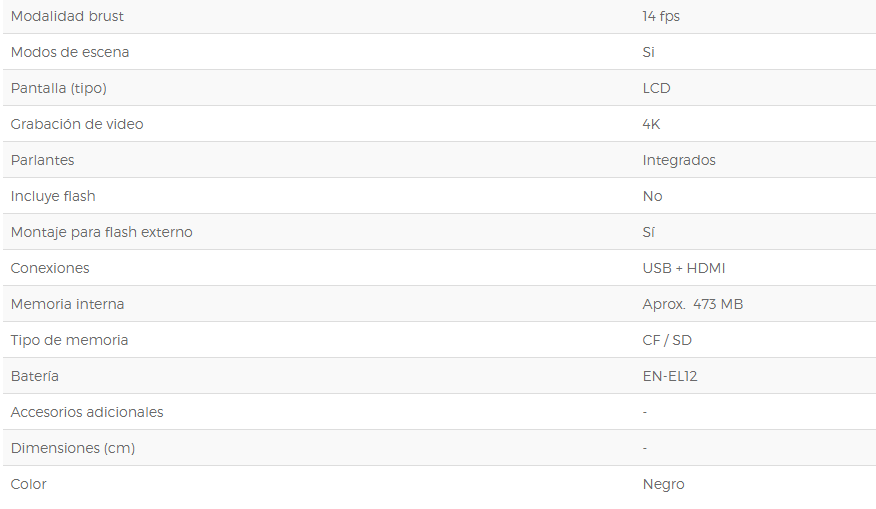This screenshot has height=509, width=876.
Task: Select the Pantalla (tipo) label
Action: [59, 88]
